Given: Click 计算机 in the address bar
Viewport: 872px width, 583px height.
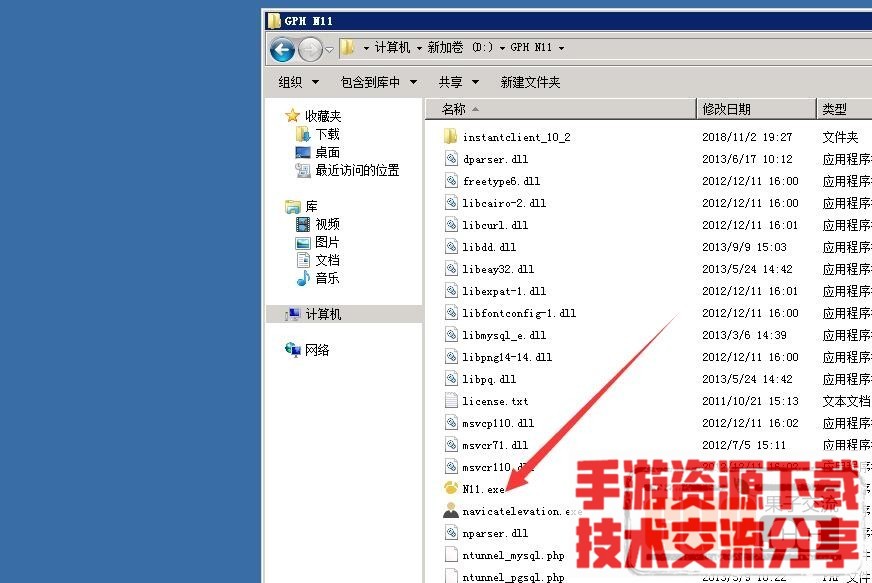Looking at the screenshot, I should point(392,47).
